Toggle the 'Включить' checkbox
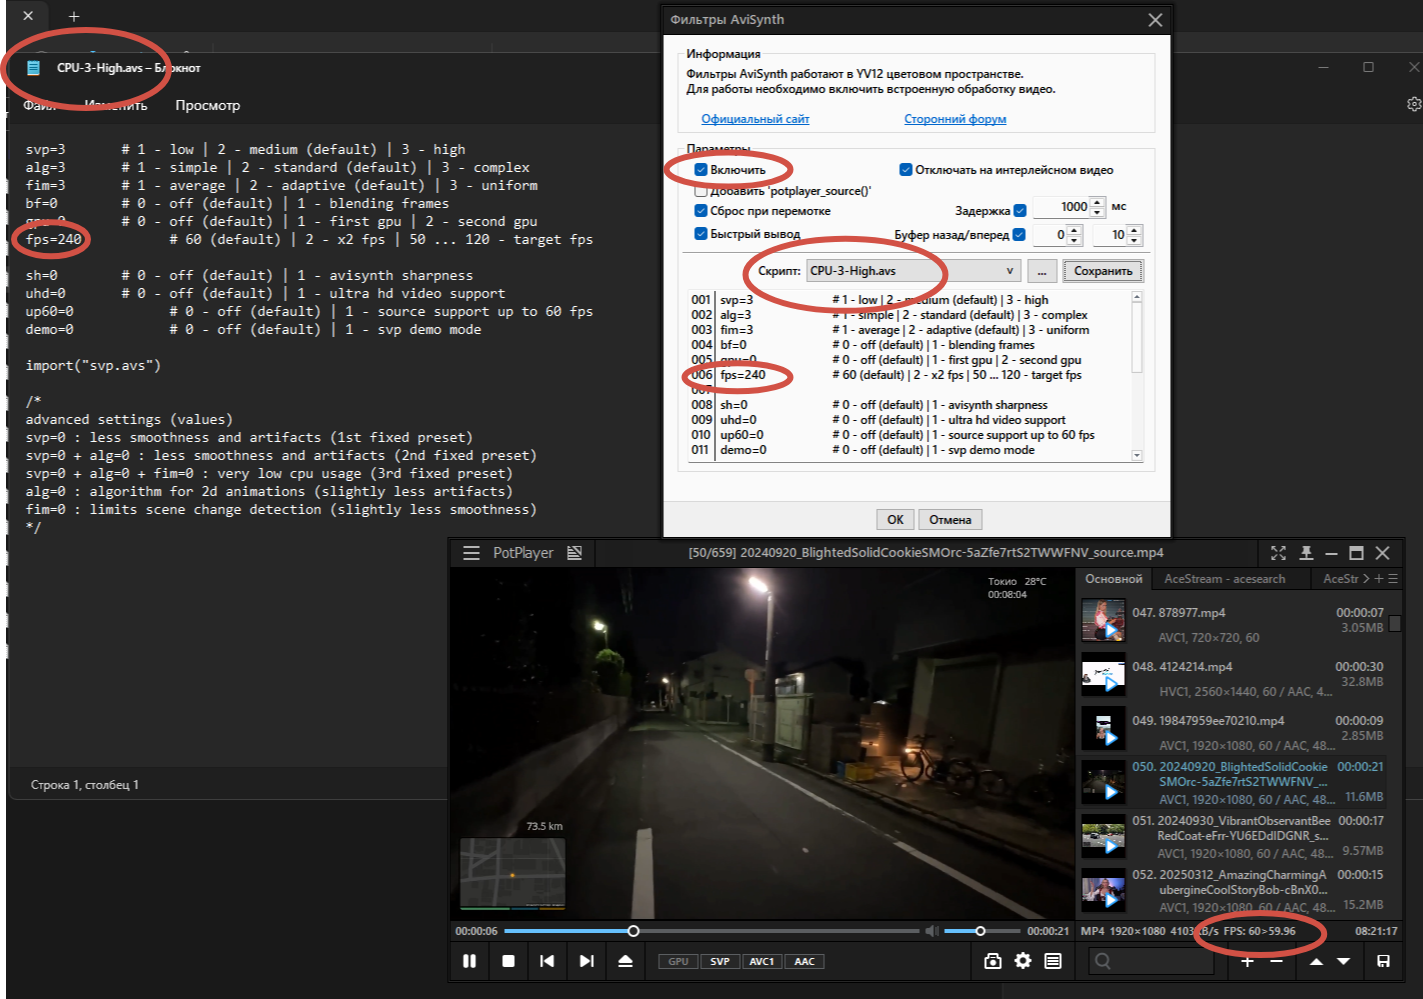 coord(701,170)
